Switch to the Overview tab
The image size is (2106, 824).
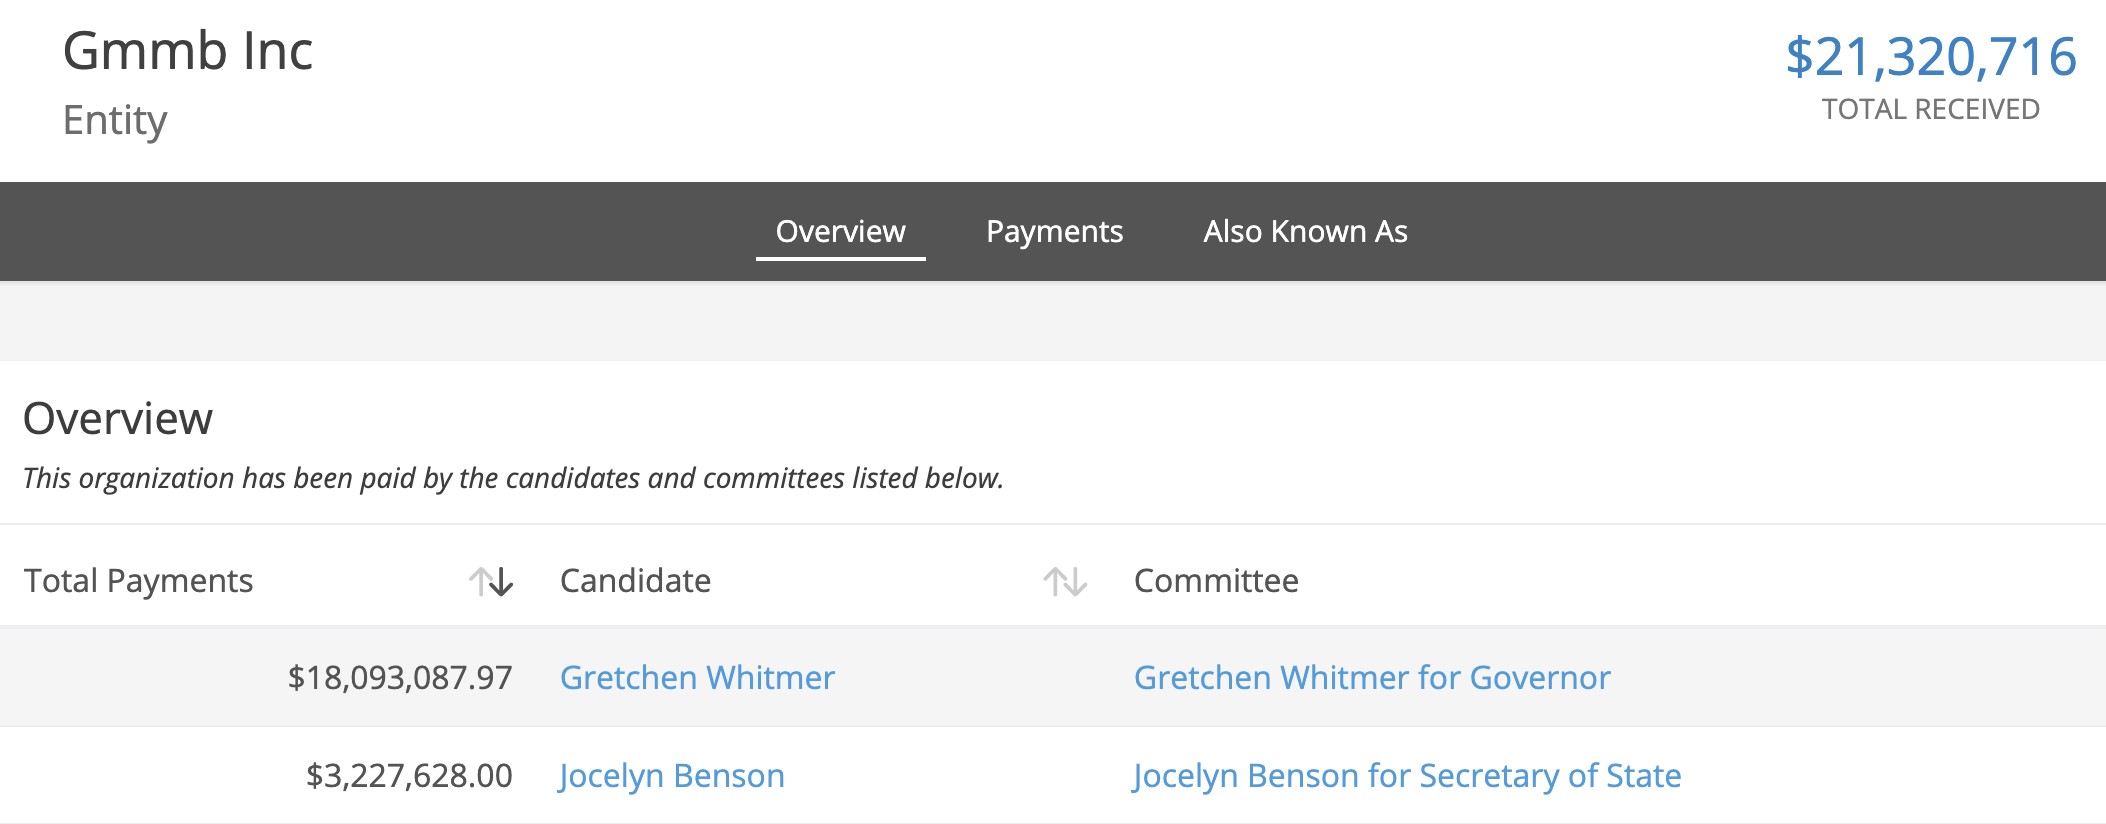840,231
